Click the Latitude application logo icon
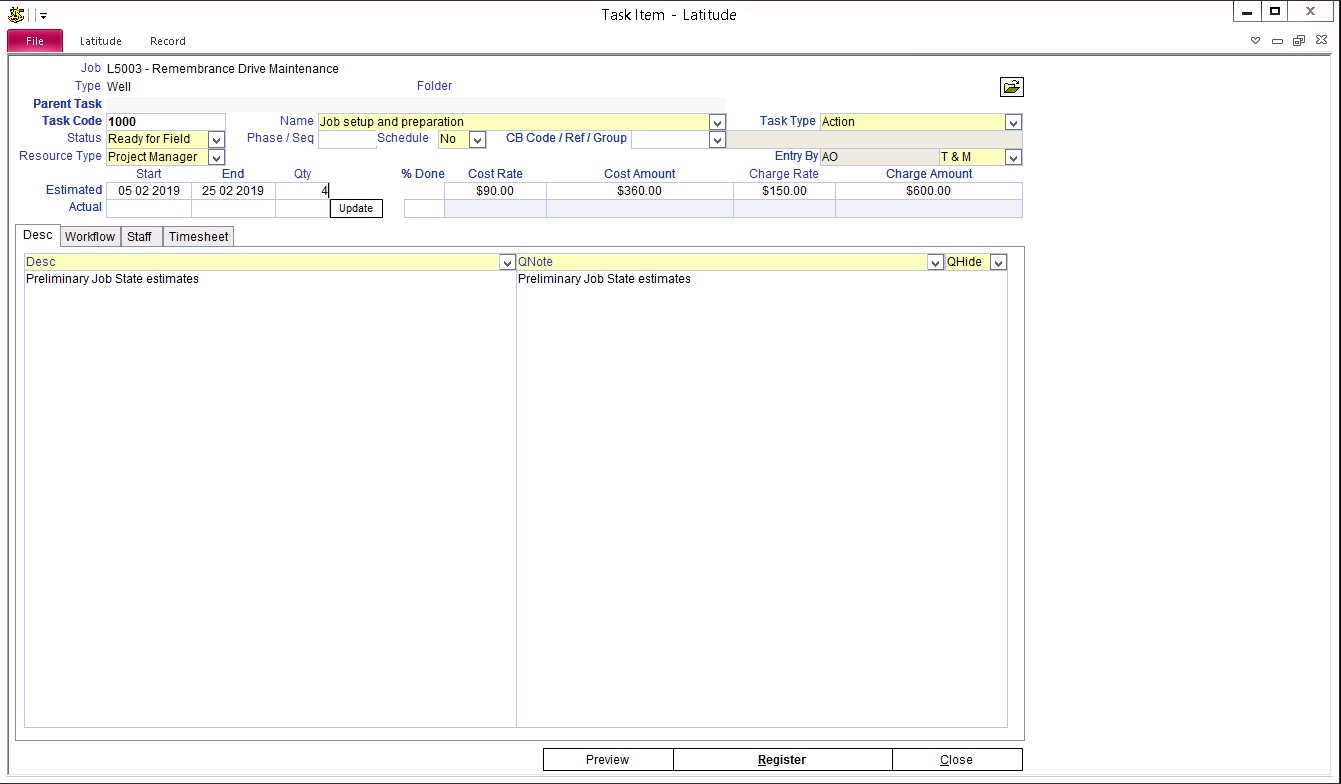This screenshot has width=1341, height=784. pos(16,15)
